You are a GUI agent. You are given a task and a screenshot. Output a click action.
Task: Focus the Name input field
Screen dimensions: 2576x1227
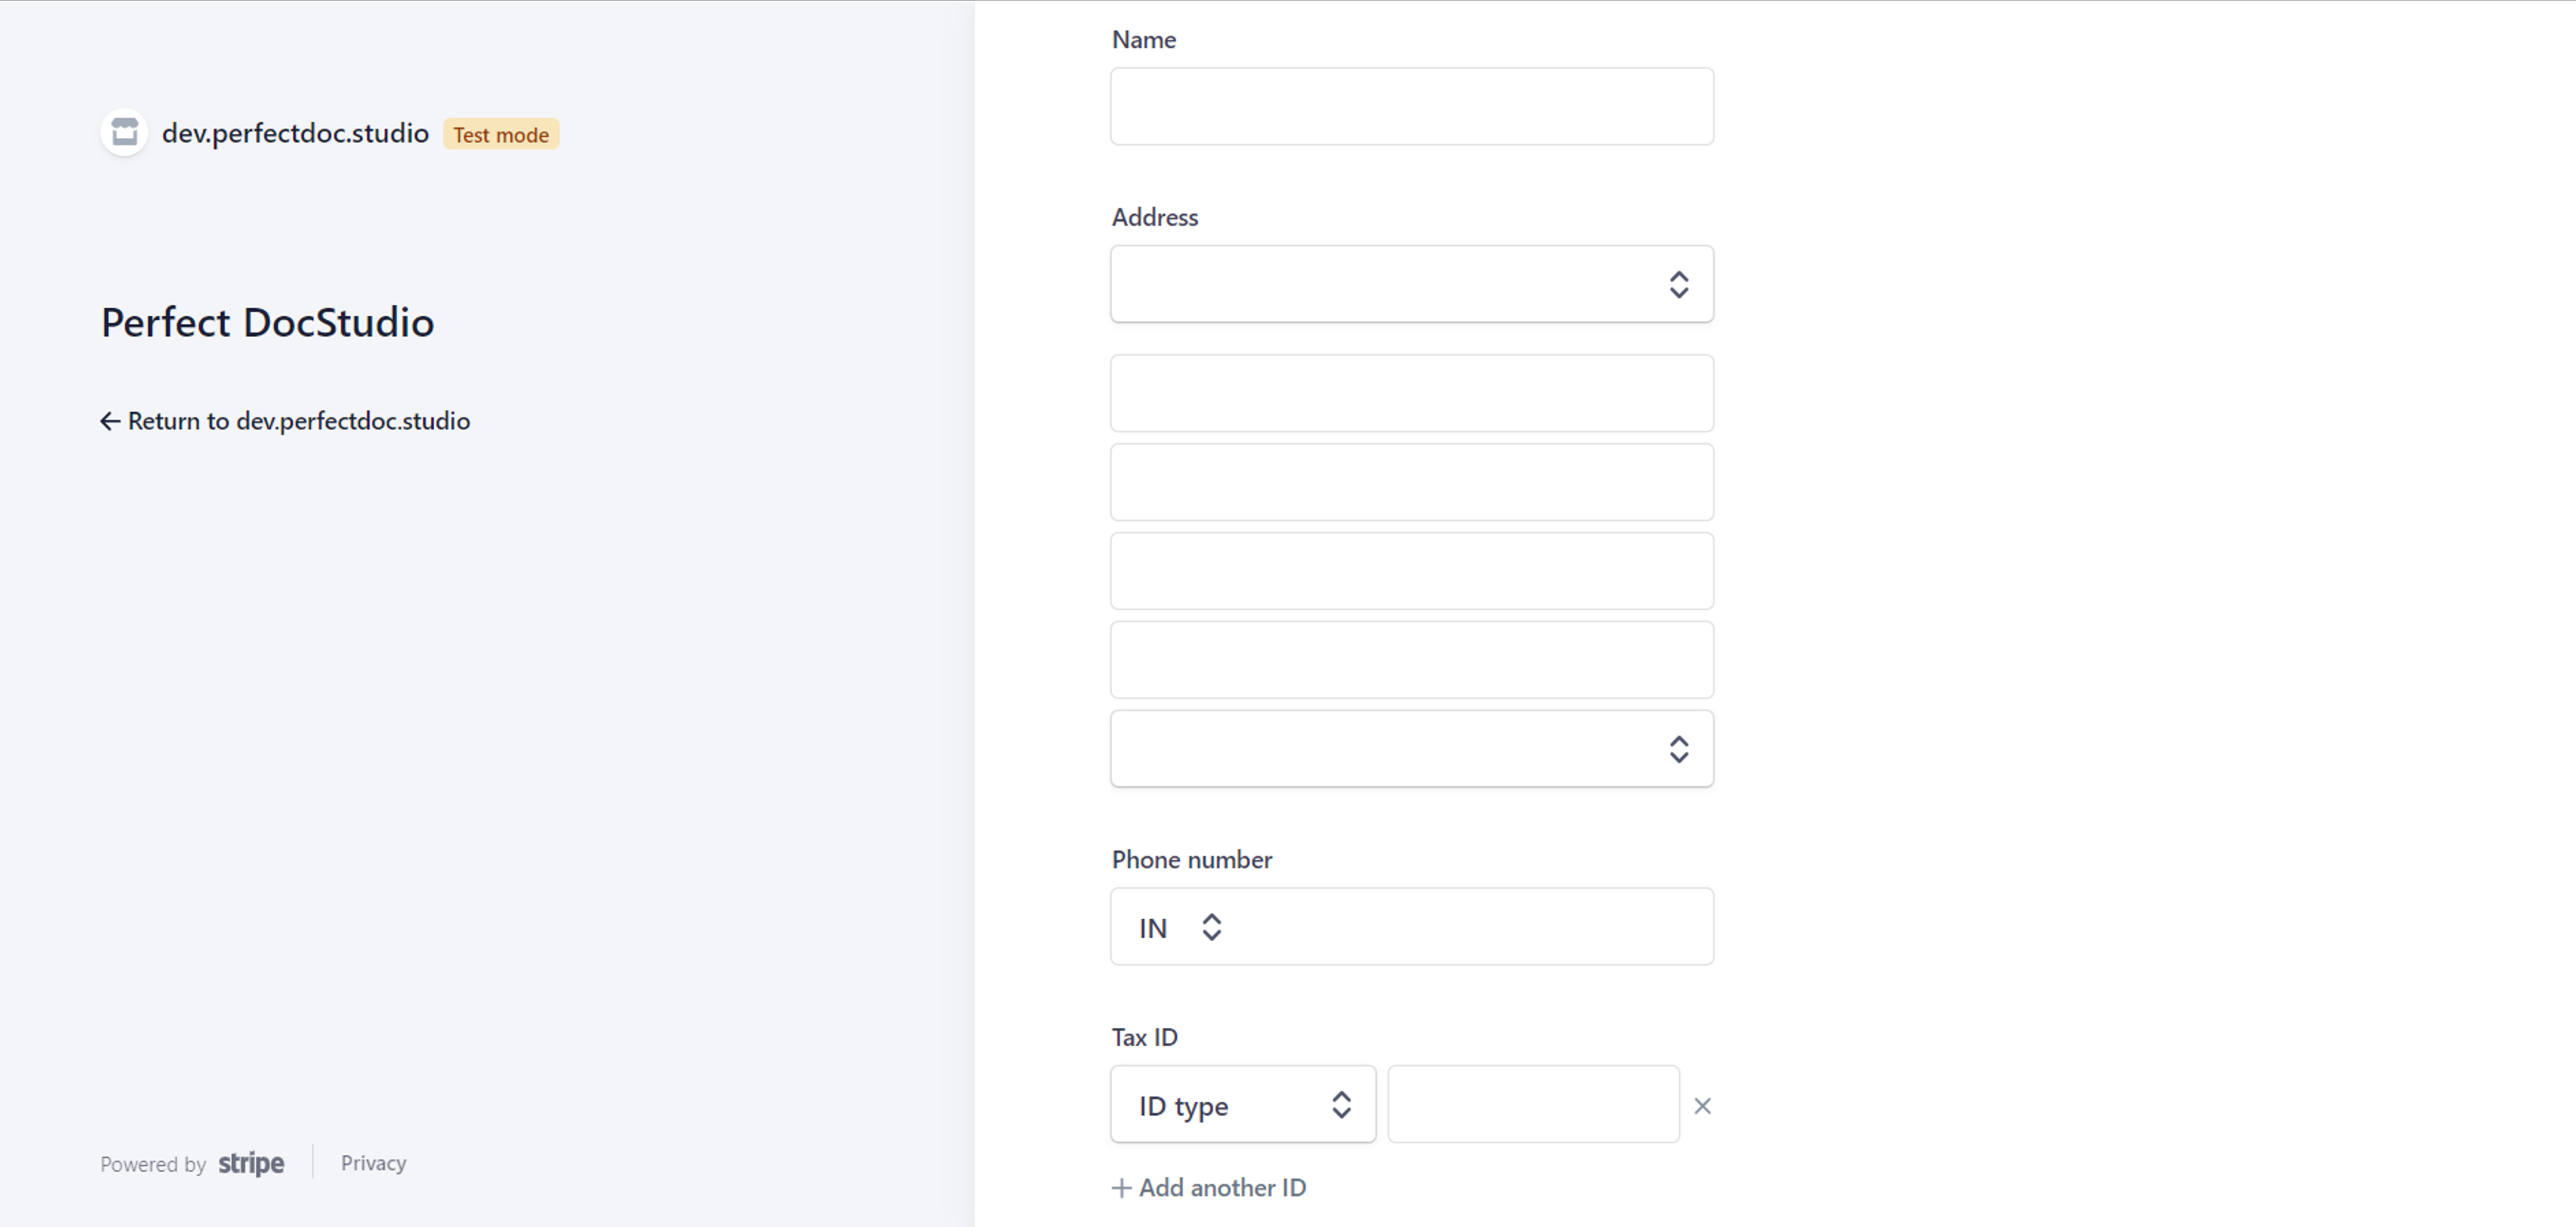click(x=1410, y=106)
